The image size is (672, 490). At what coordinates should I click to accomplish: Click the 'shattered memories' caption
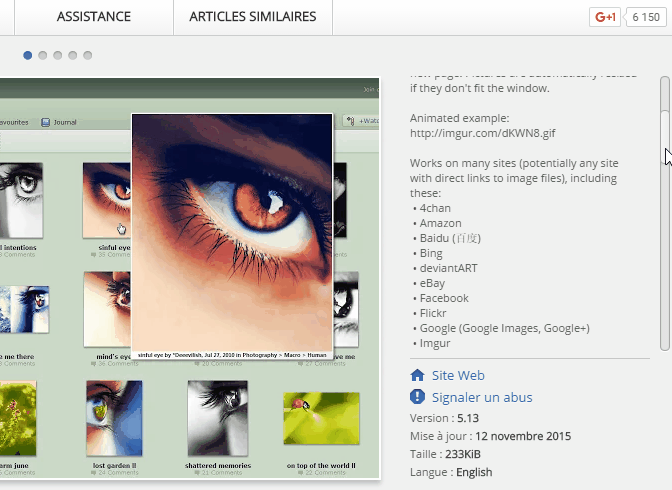218,466
